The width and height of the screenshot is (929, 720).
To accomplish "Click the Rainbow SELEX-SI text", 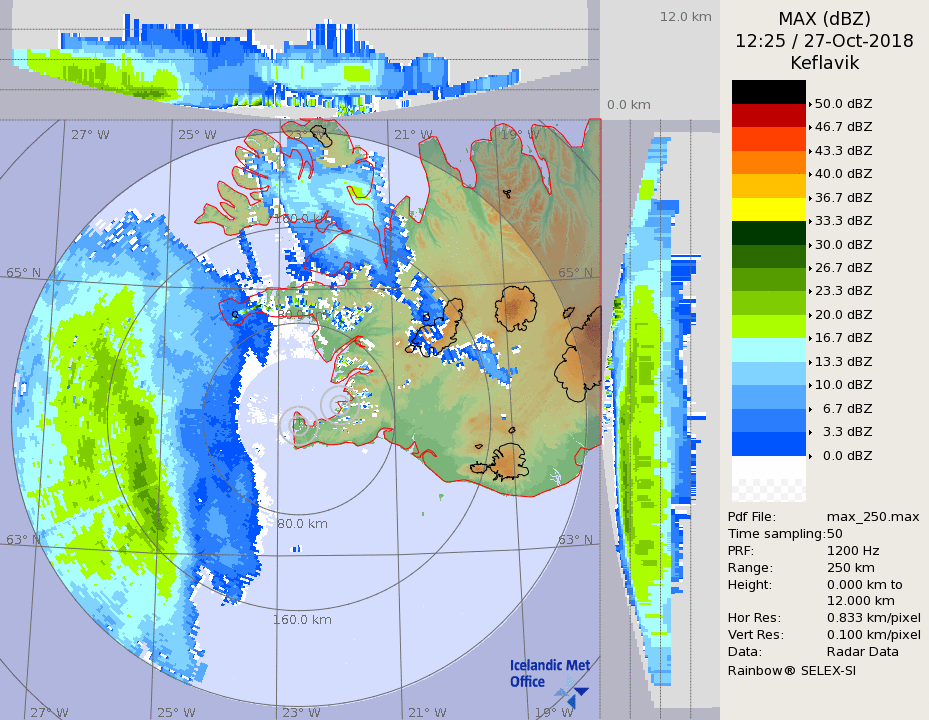I will tap(791, 669).
